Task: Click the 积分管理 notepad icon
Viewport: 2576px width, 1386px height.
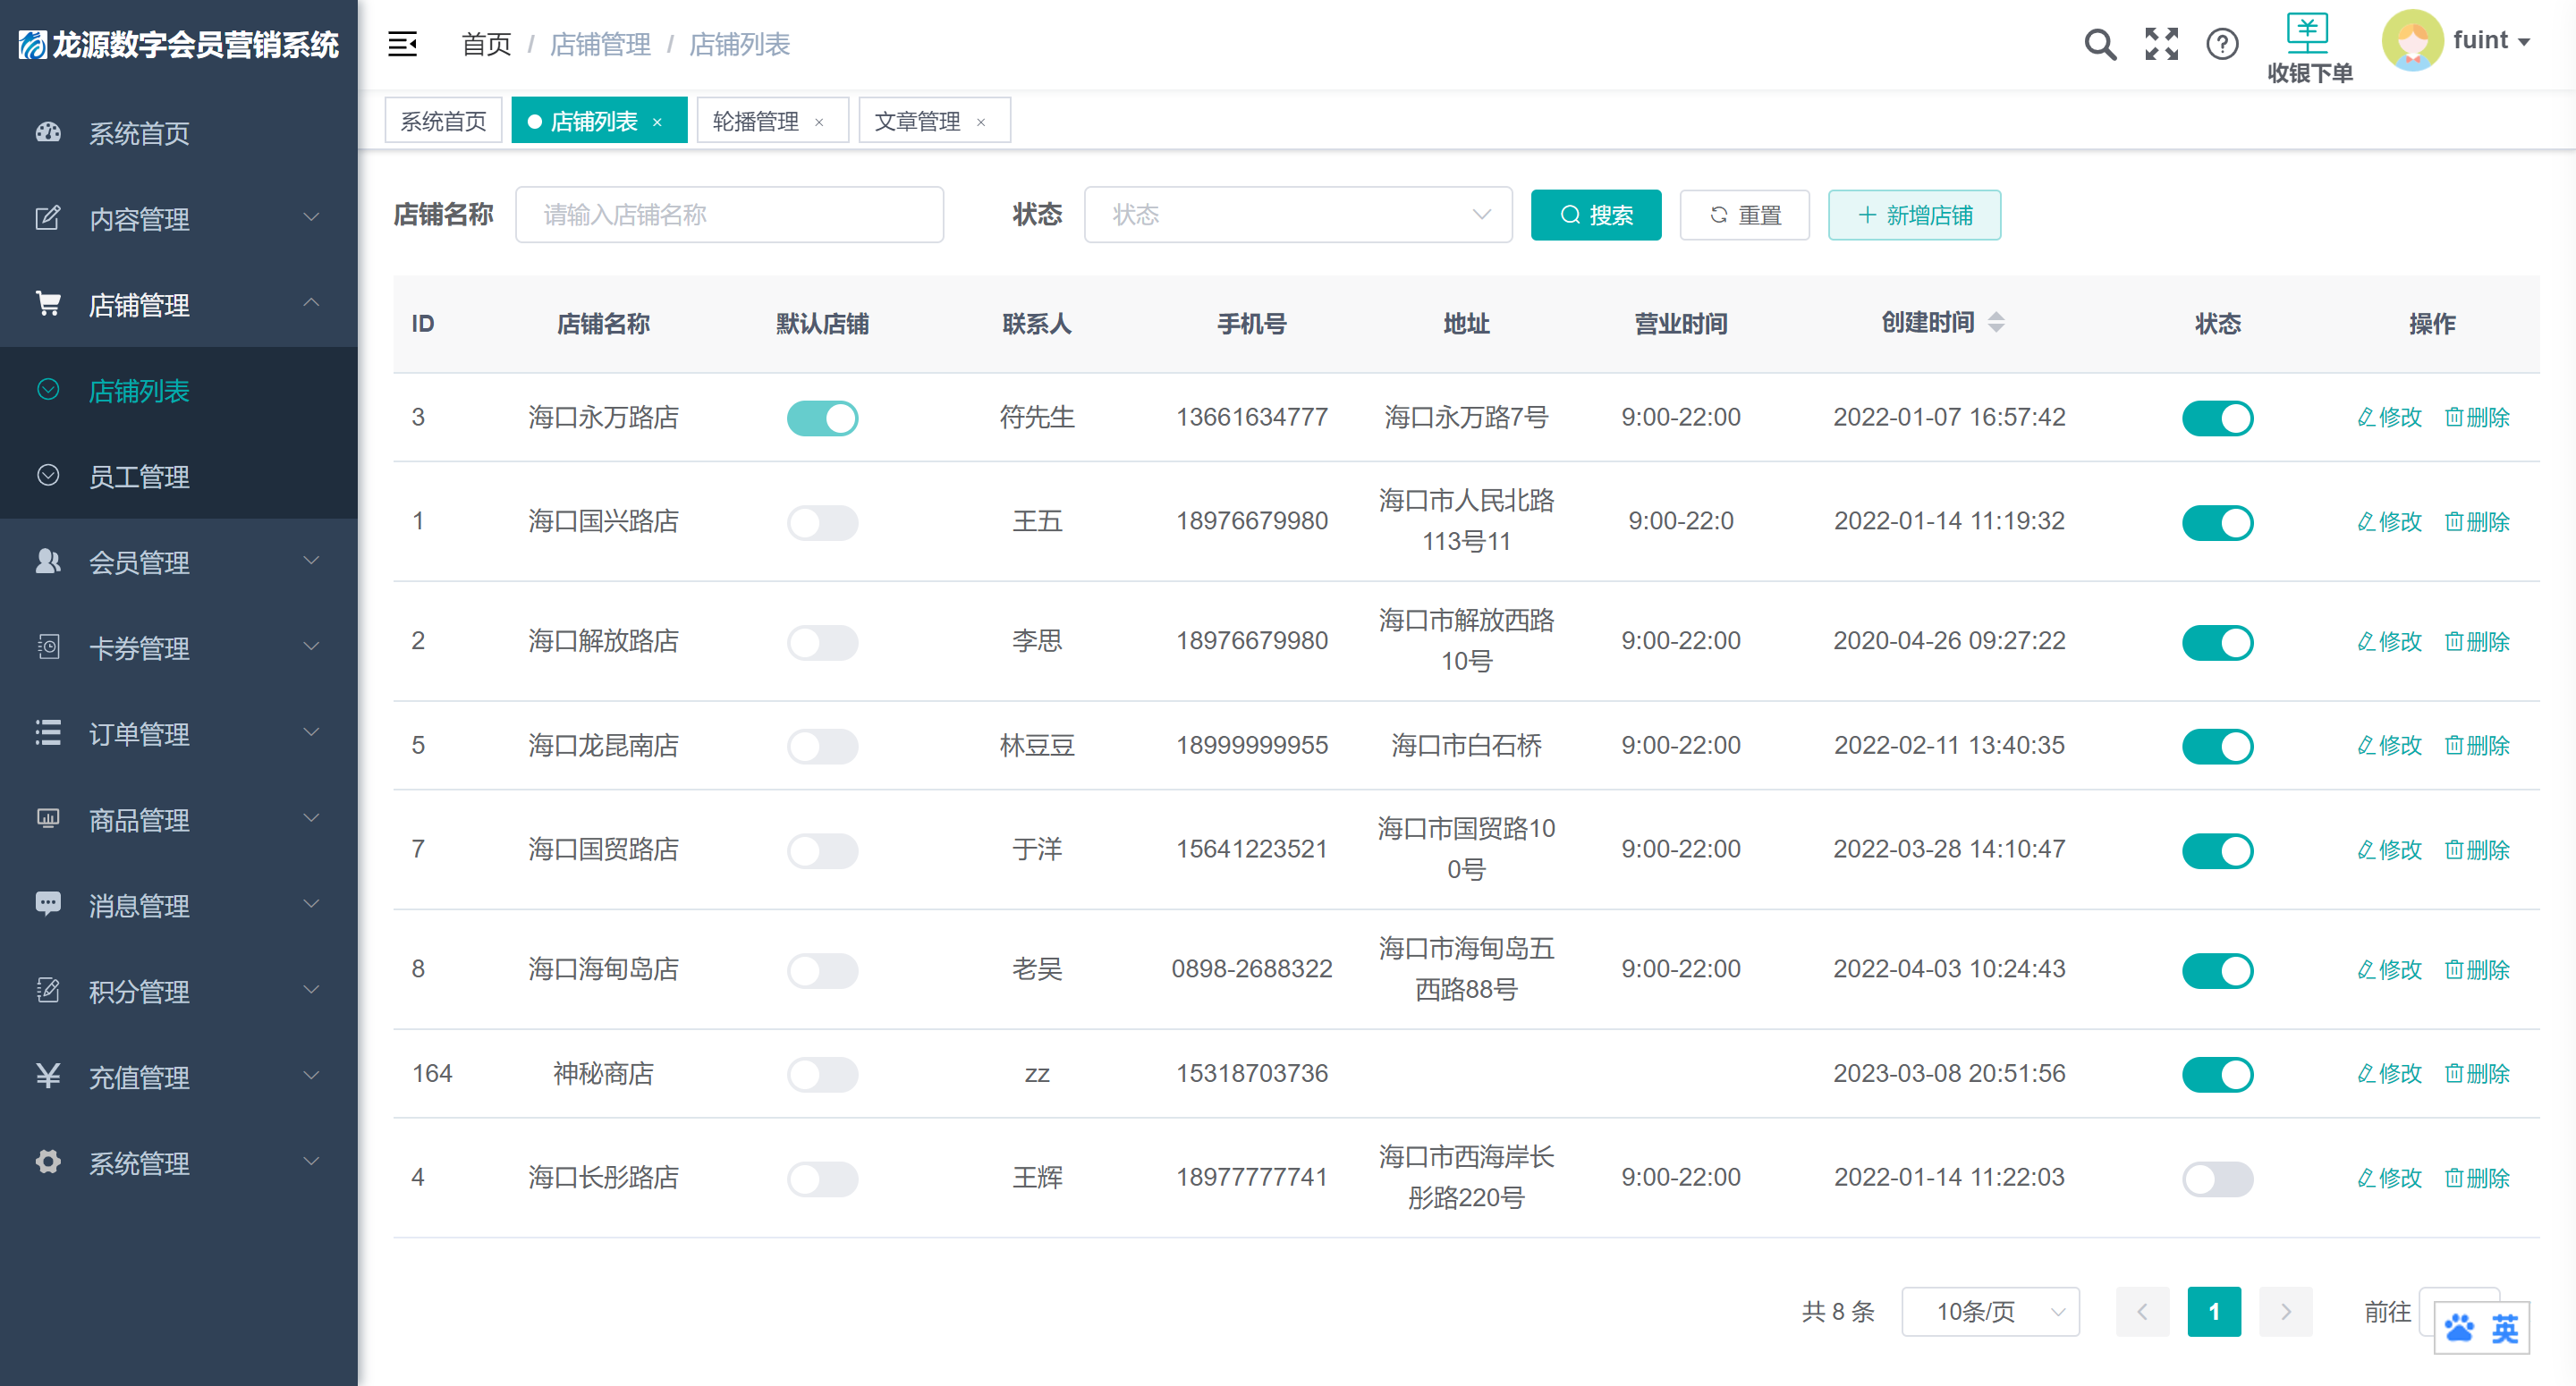Action: point(48,990)
